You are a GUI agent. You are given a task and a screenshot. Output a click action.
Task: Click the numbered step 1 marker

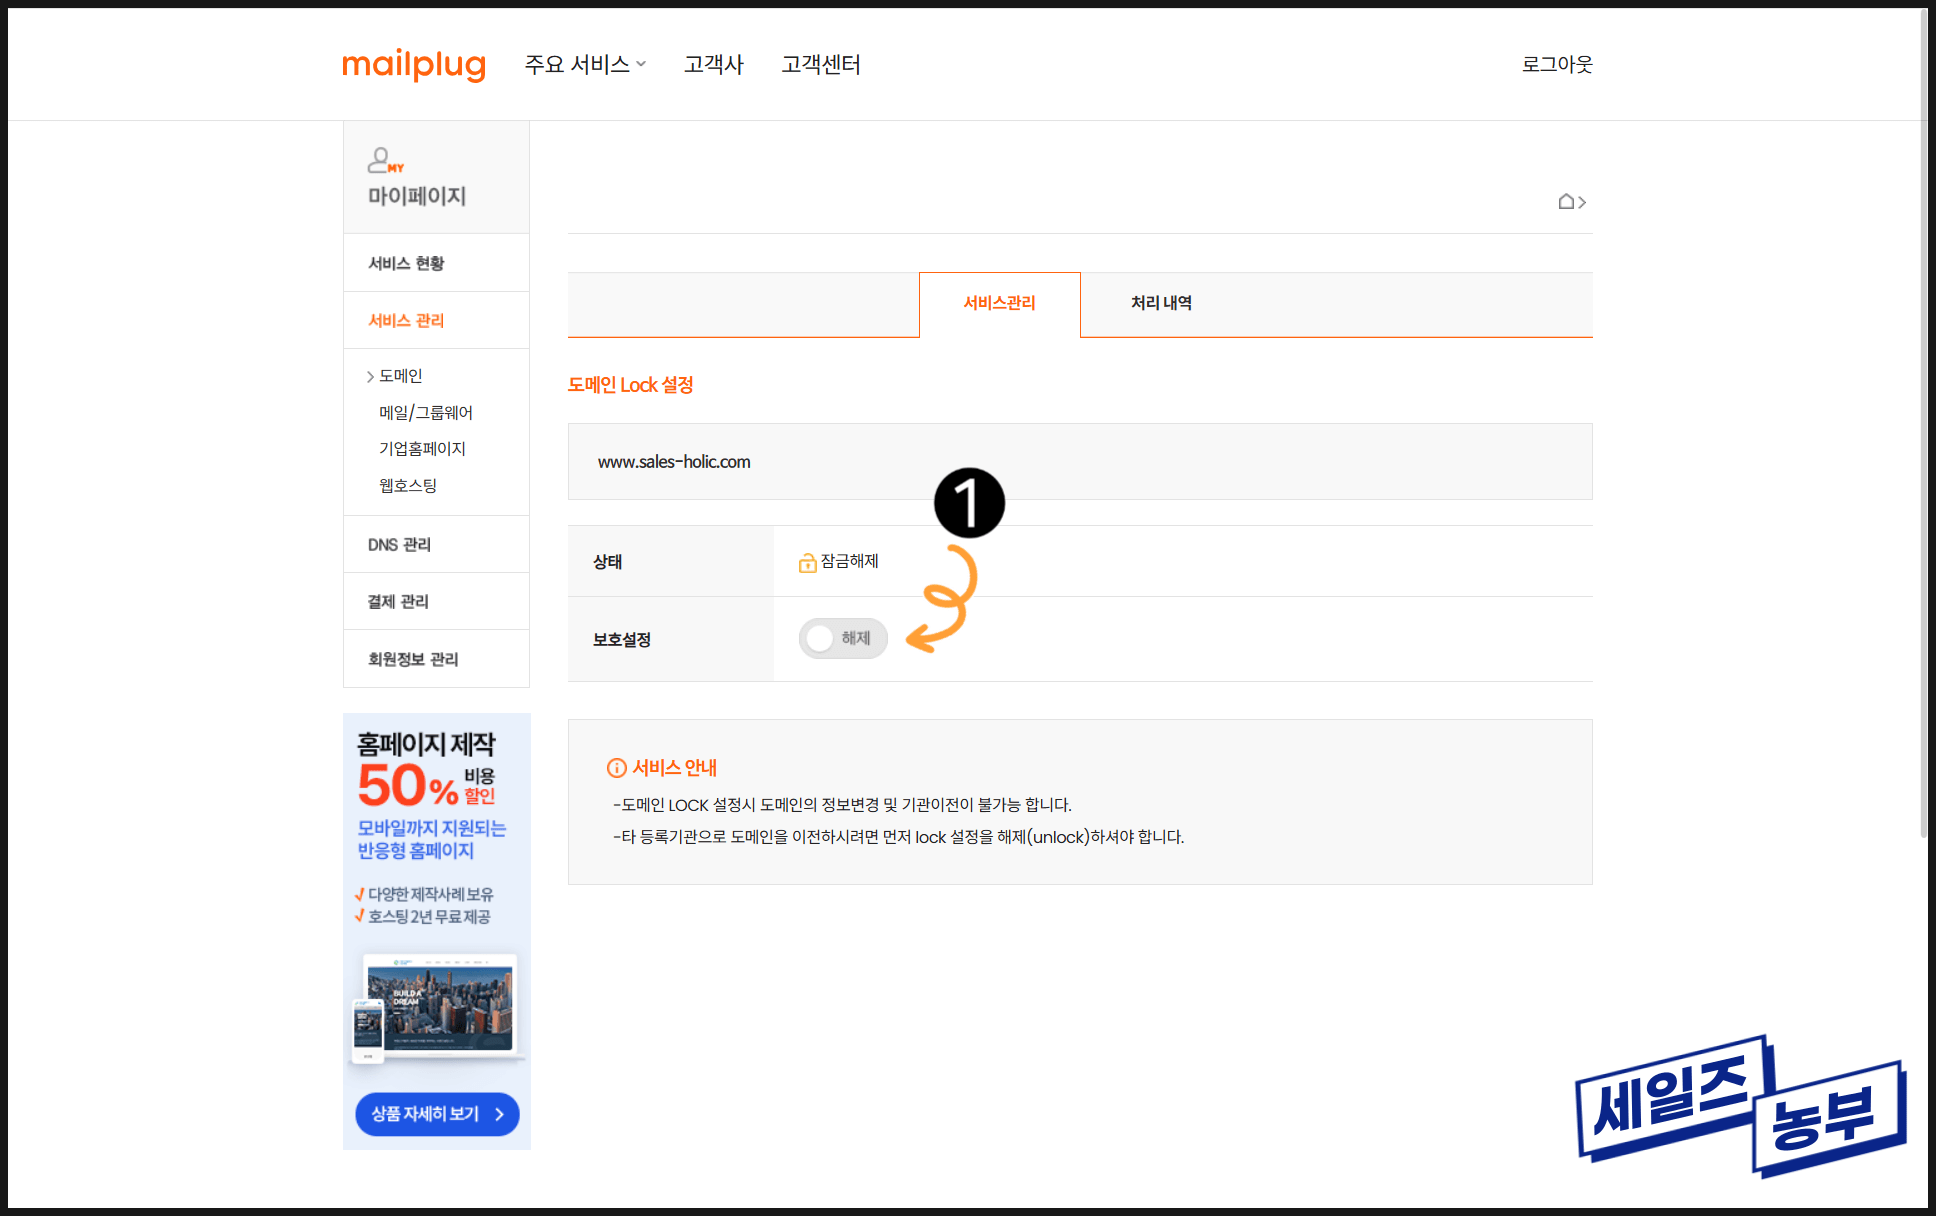click(968, 502)
